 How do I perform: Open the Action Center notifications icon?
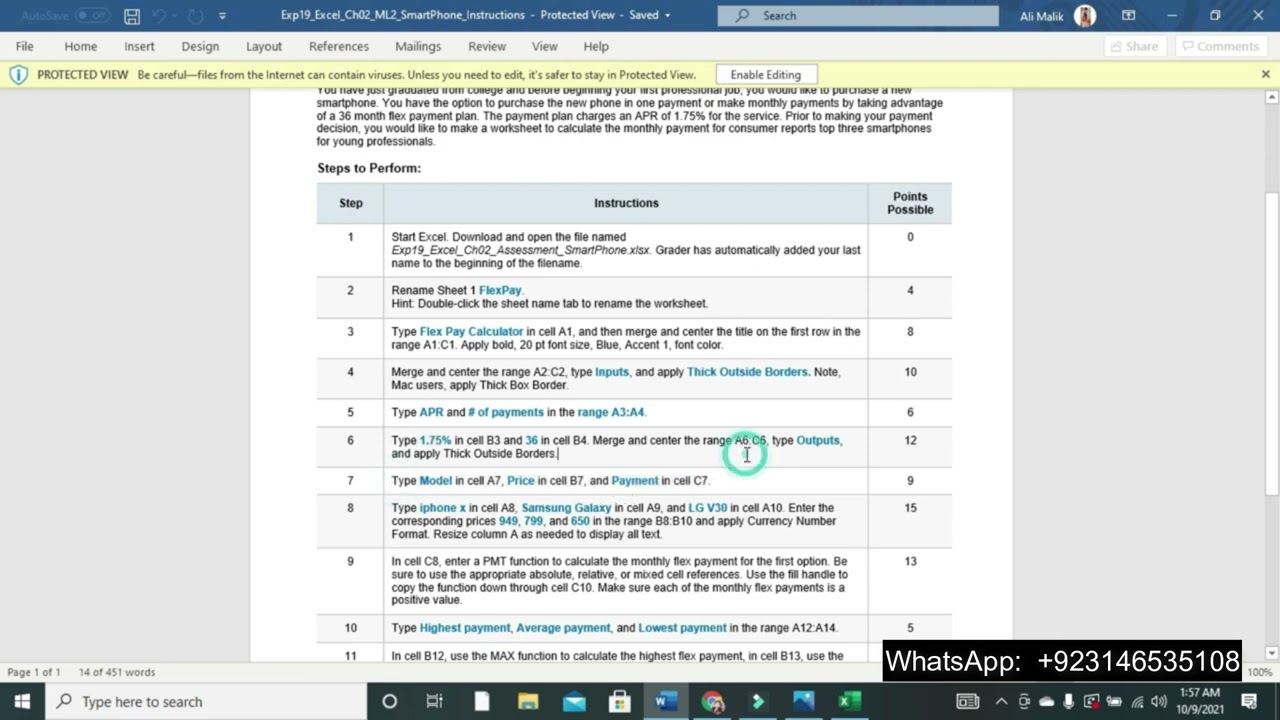[1249, 701]
